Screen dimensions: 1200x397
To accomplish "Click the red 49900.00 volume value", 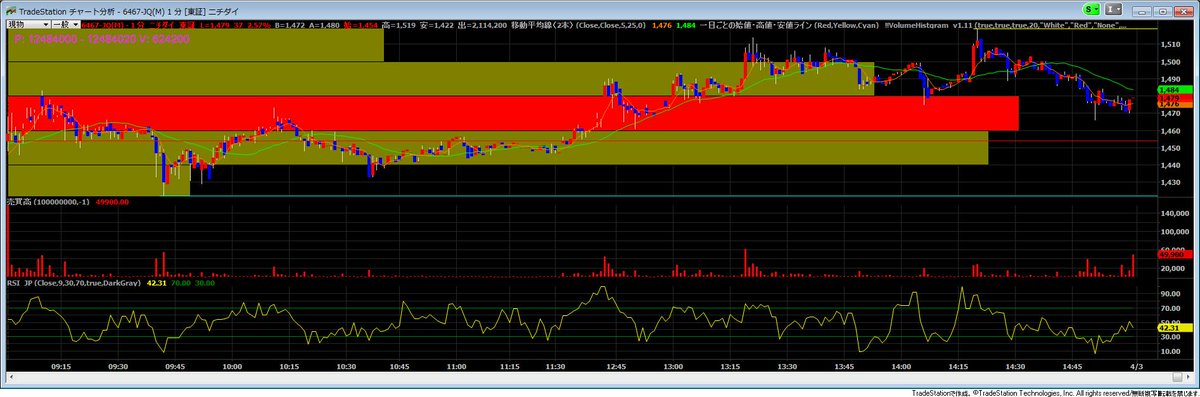I will pos(112,202).
